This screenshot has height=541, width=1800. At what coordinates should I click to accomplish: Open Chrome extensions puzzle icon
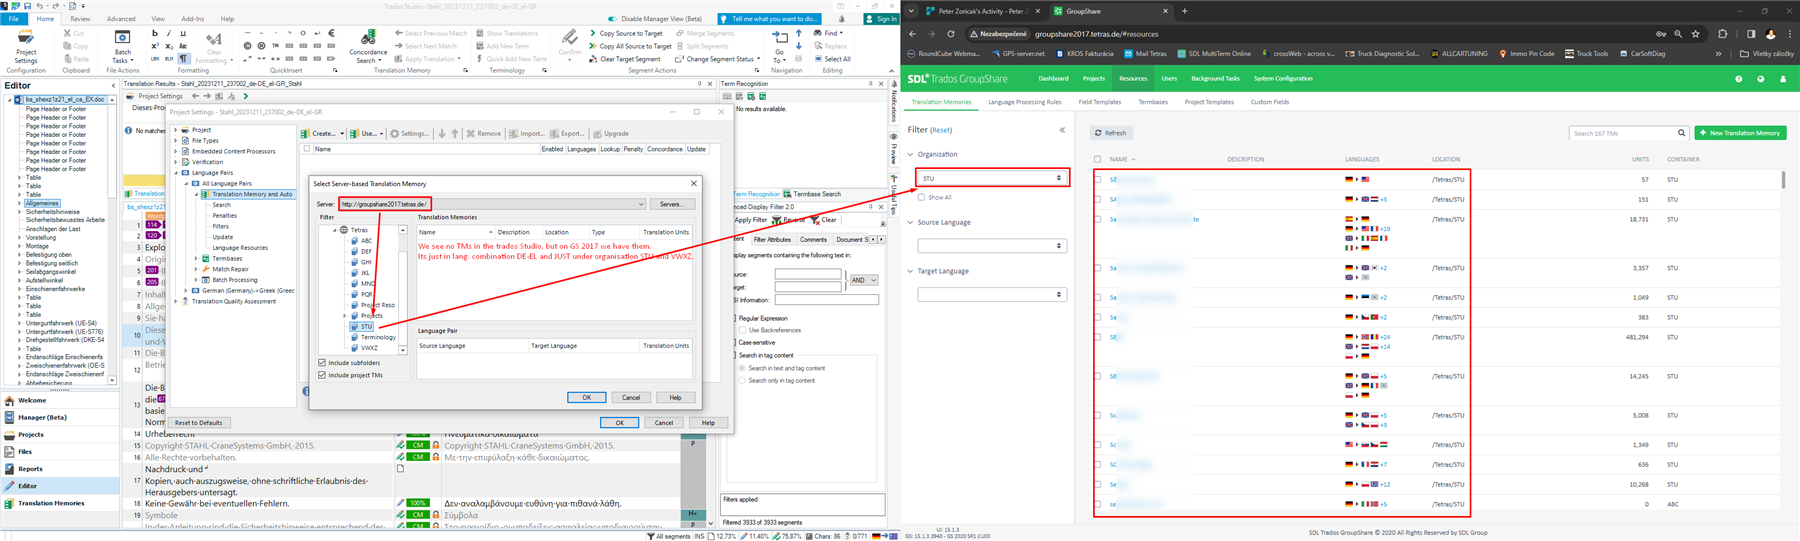[1722, 34]
